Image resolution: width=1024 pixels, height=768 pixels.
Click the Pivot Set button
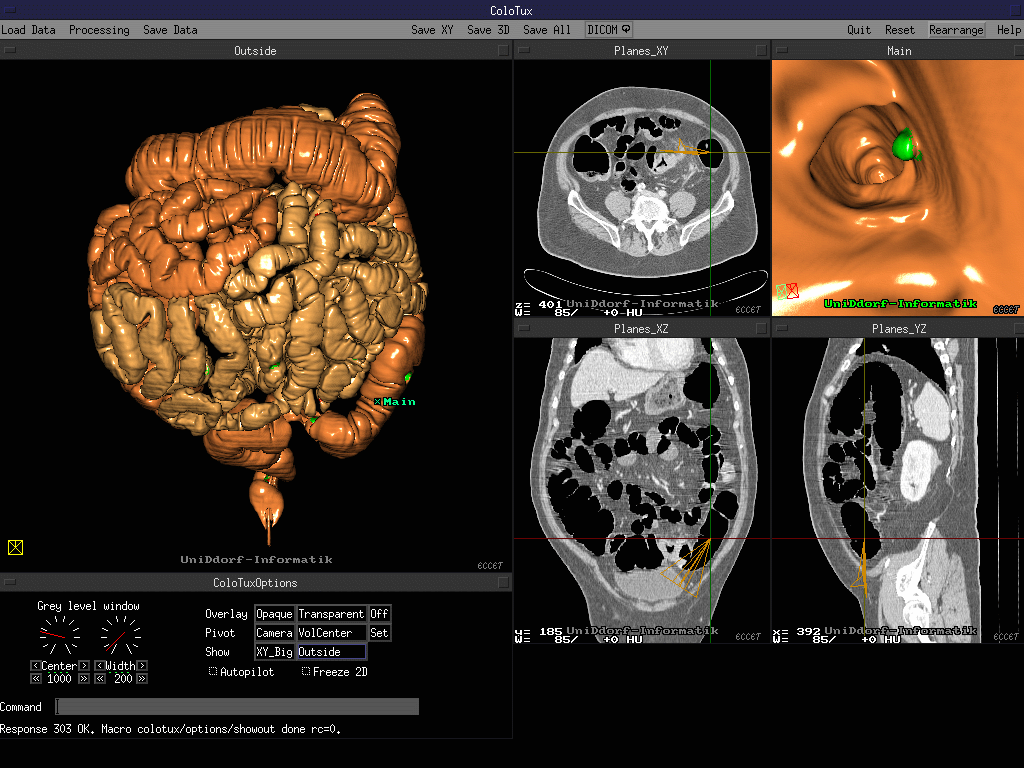tap(379, 633)
